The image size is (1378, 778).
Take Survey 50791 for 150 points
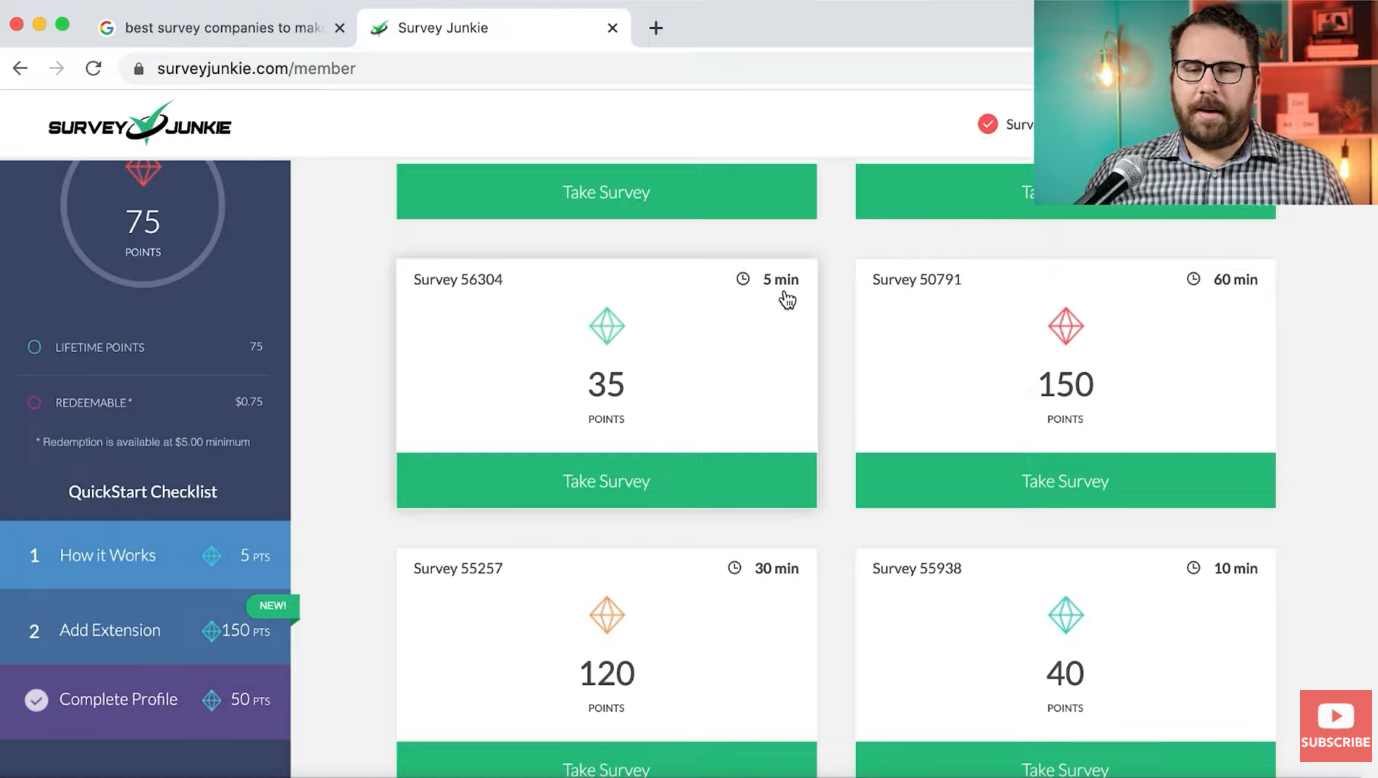[1065, 481]
